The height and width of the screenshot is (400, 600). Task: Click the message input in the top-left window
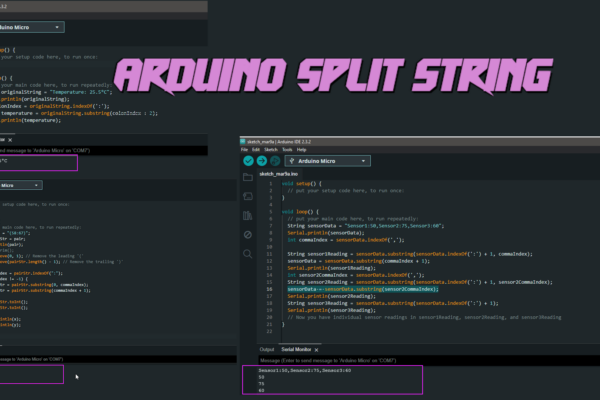104,150
